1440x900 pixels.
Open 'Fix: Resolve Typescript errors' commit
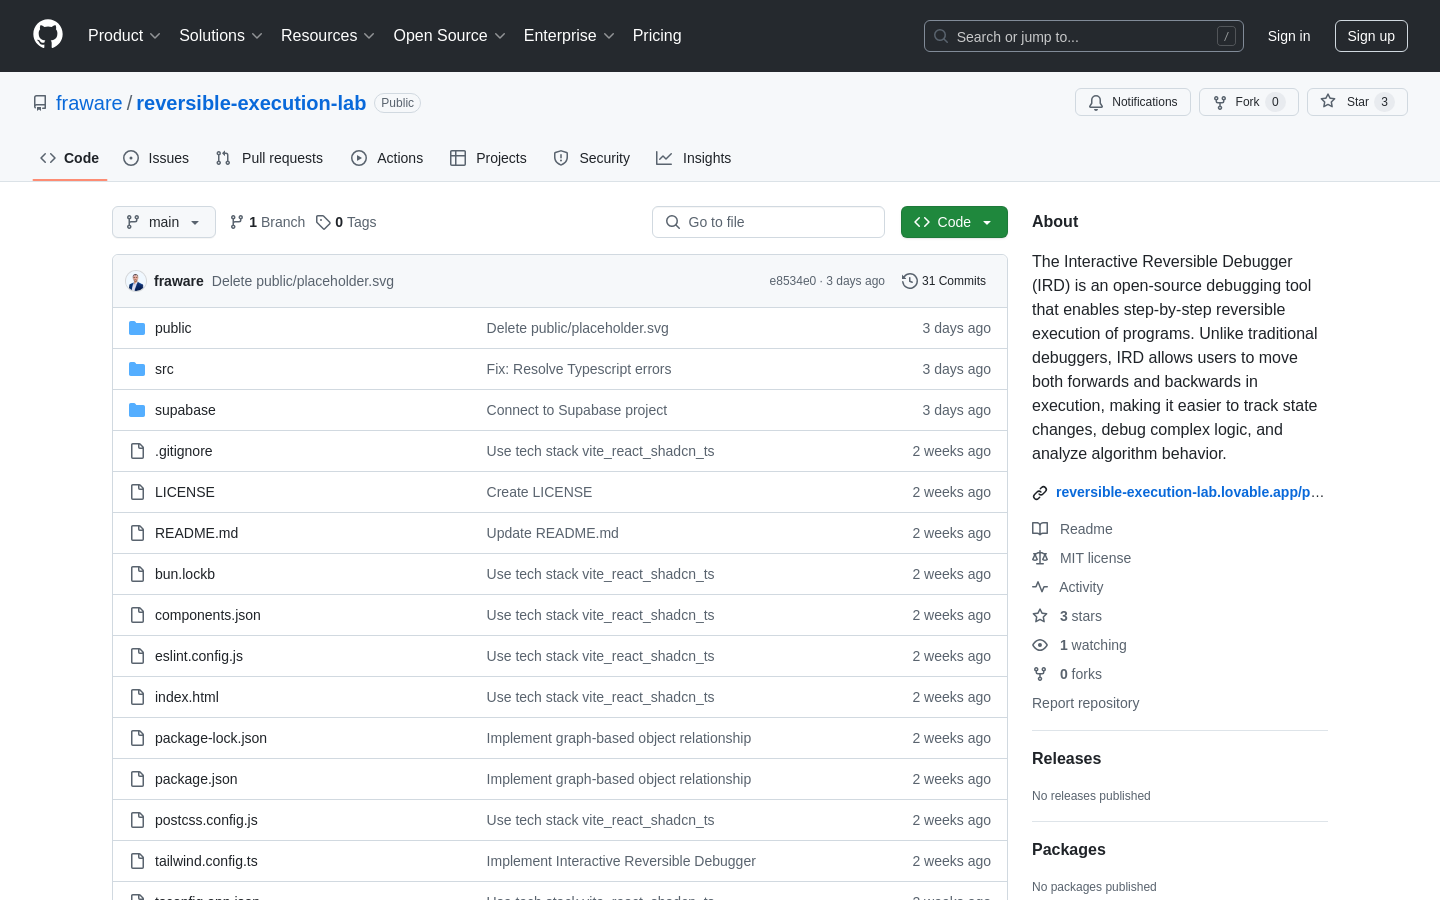click(579, 369)
